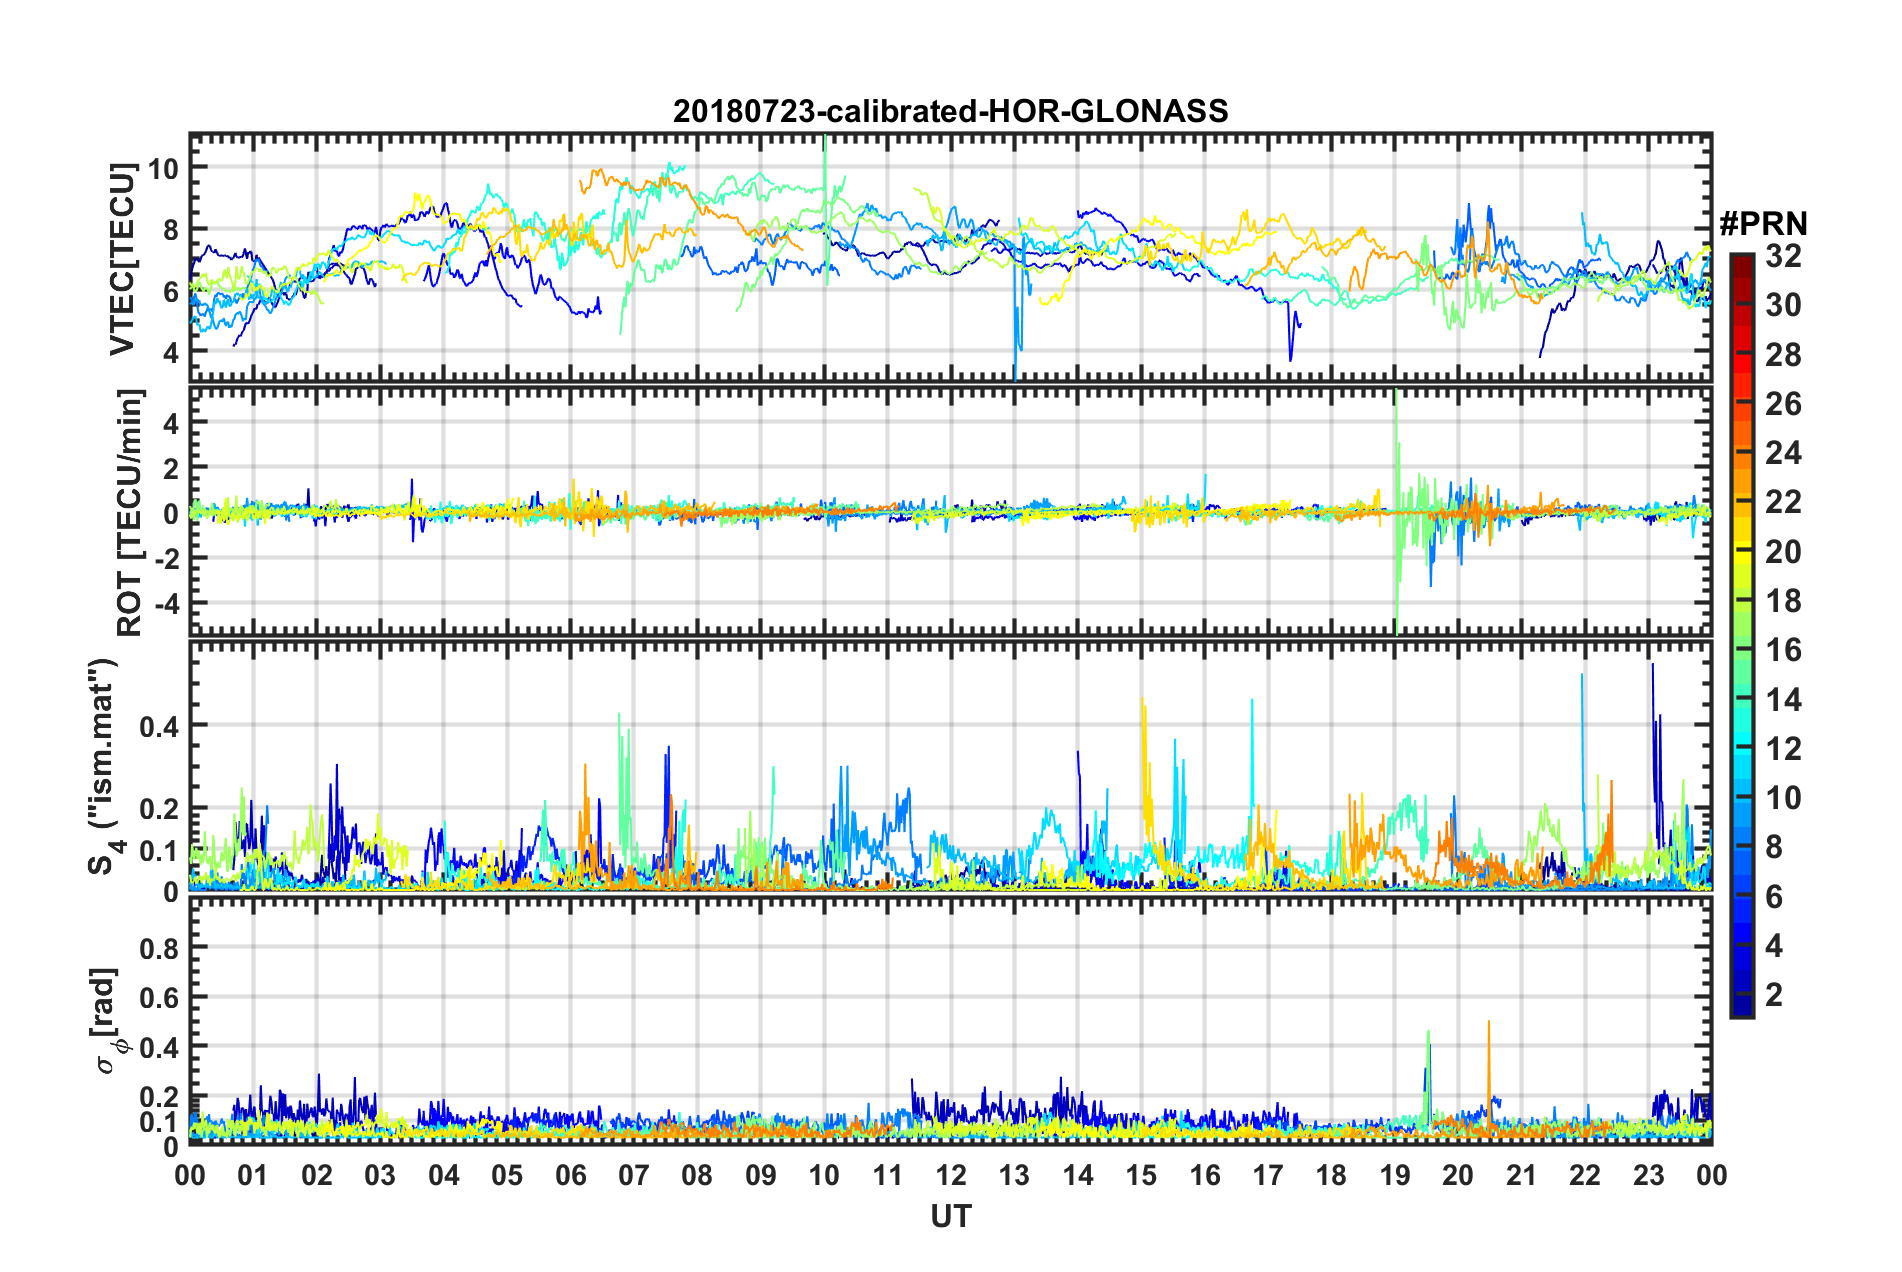Click the plot title 20180723-calibrated-HOR-GLONASS
The image size is (1902, 1272).
point(950,111)
